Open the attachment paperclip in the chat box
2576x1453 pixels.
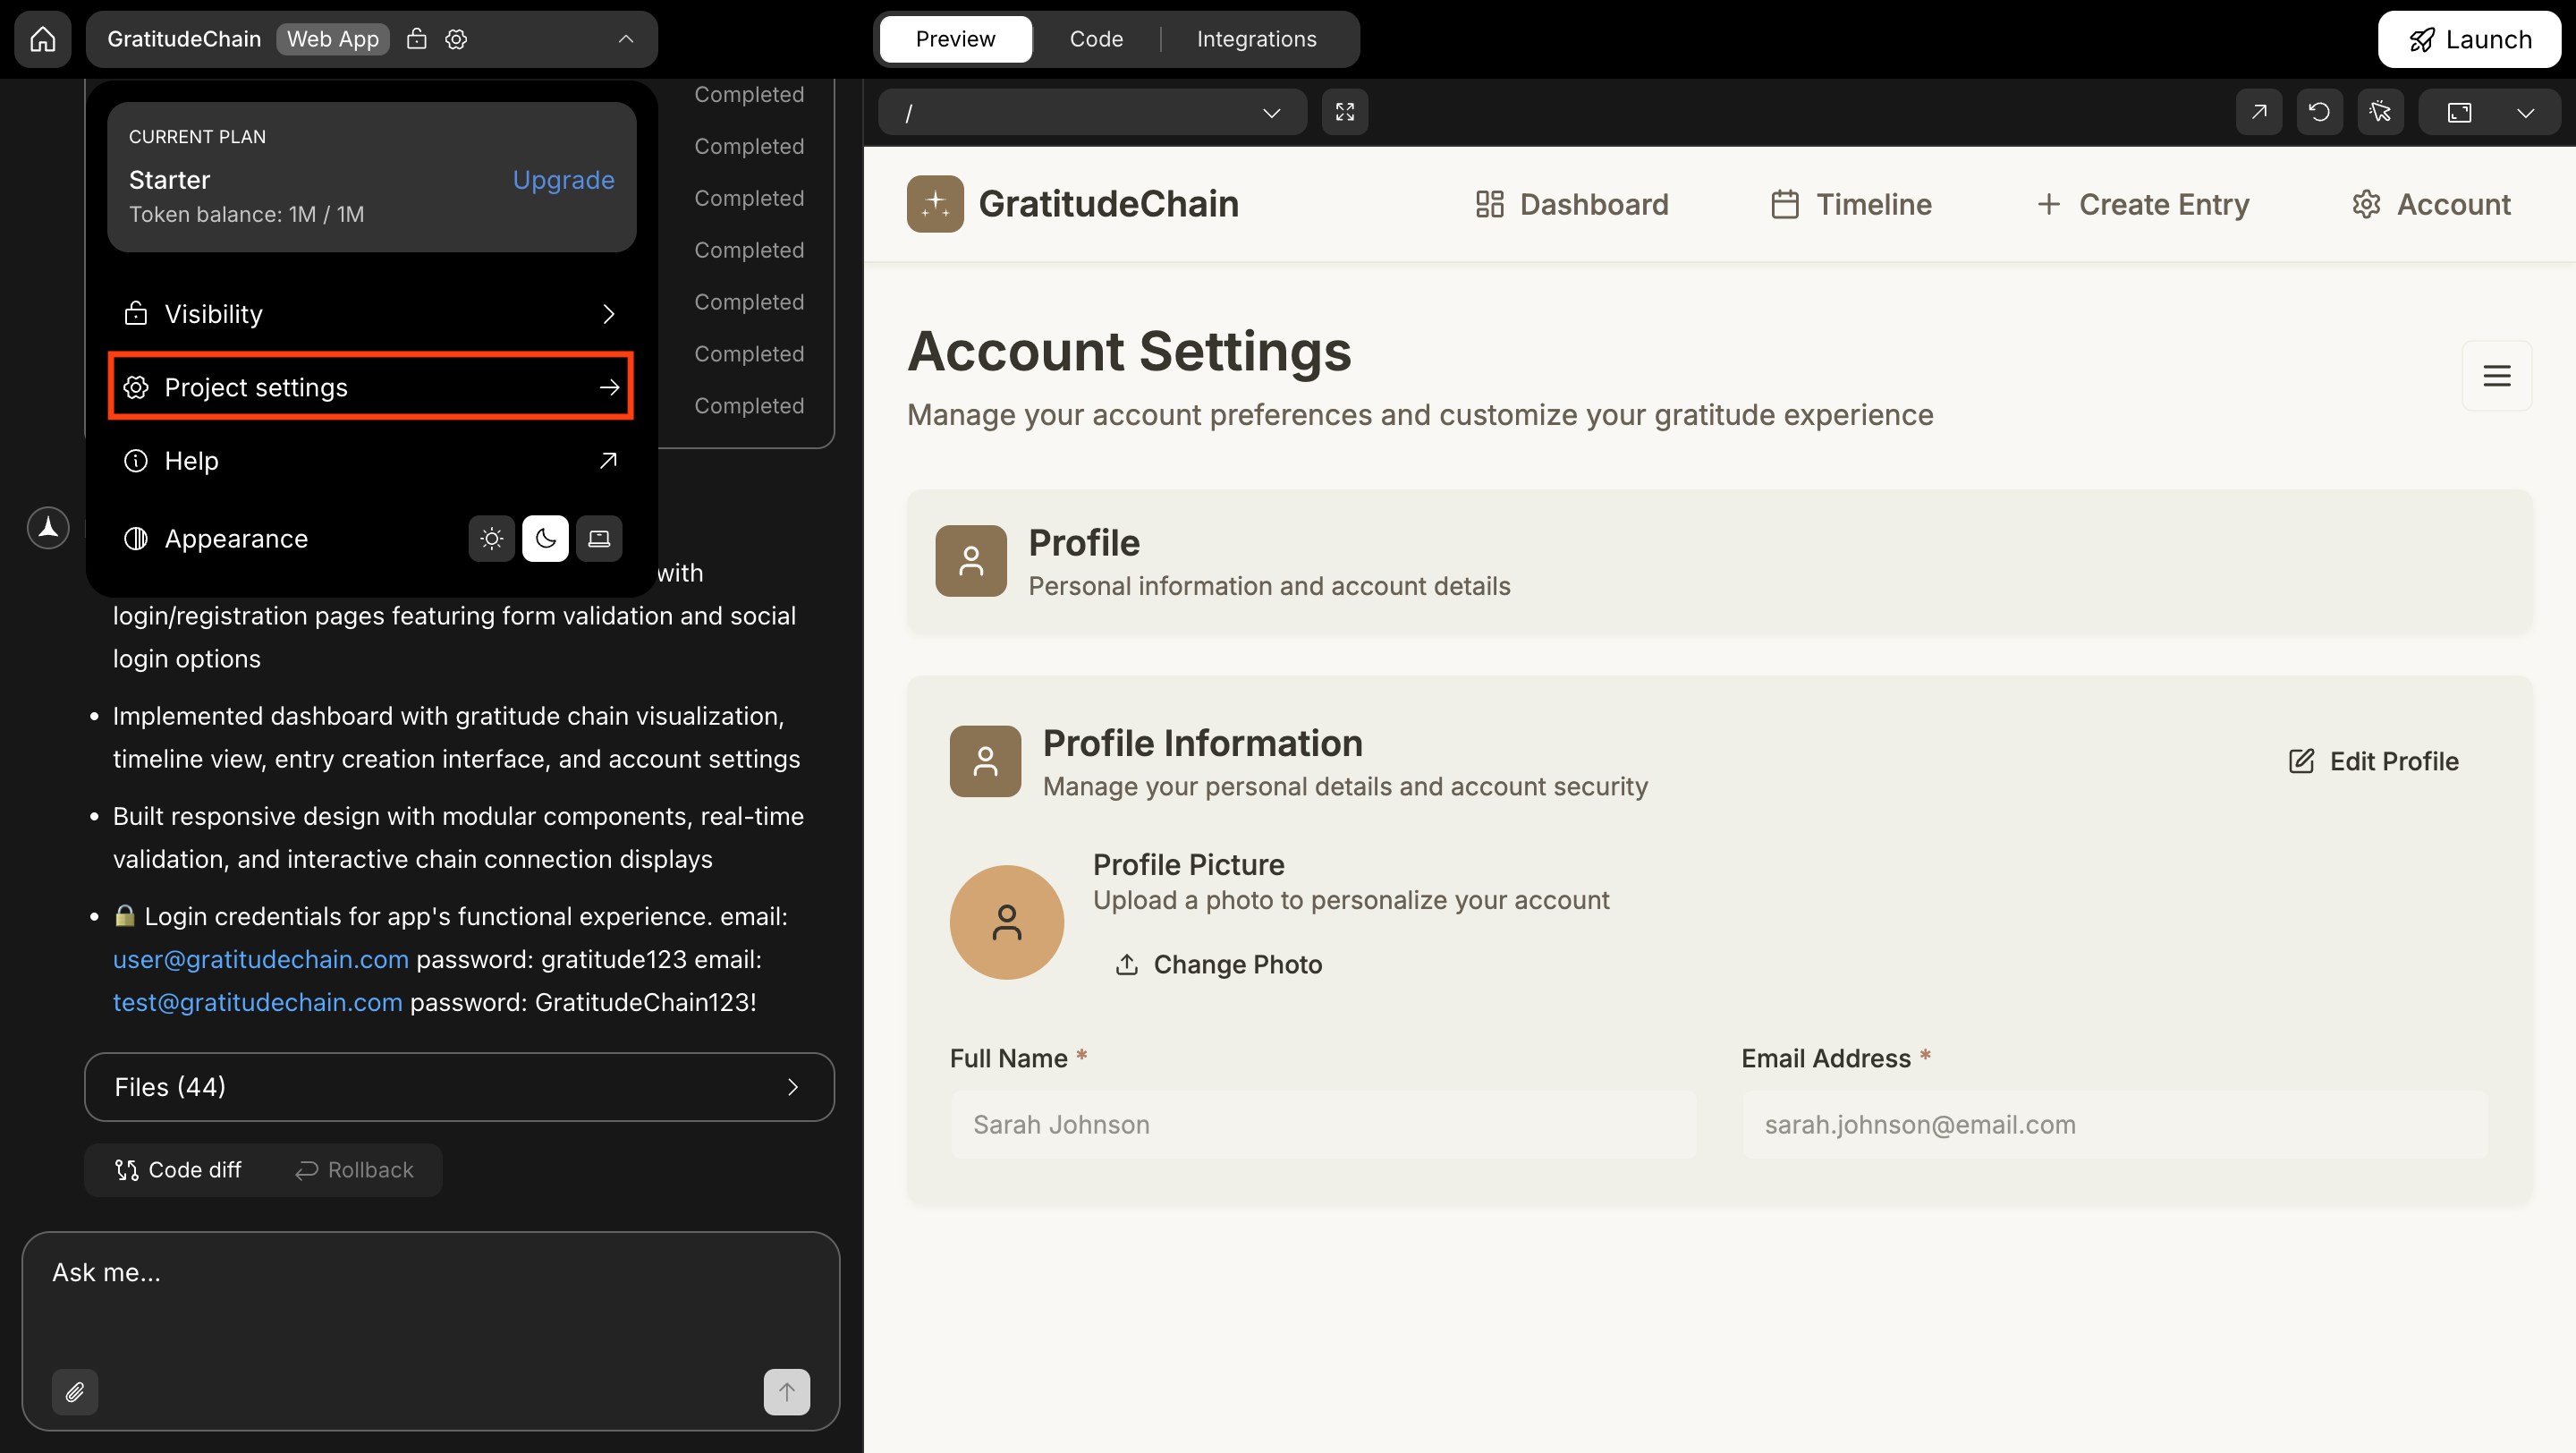click(x=74, y=1391)
